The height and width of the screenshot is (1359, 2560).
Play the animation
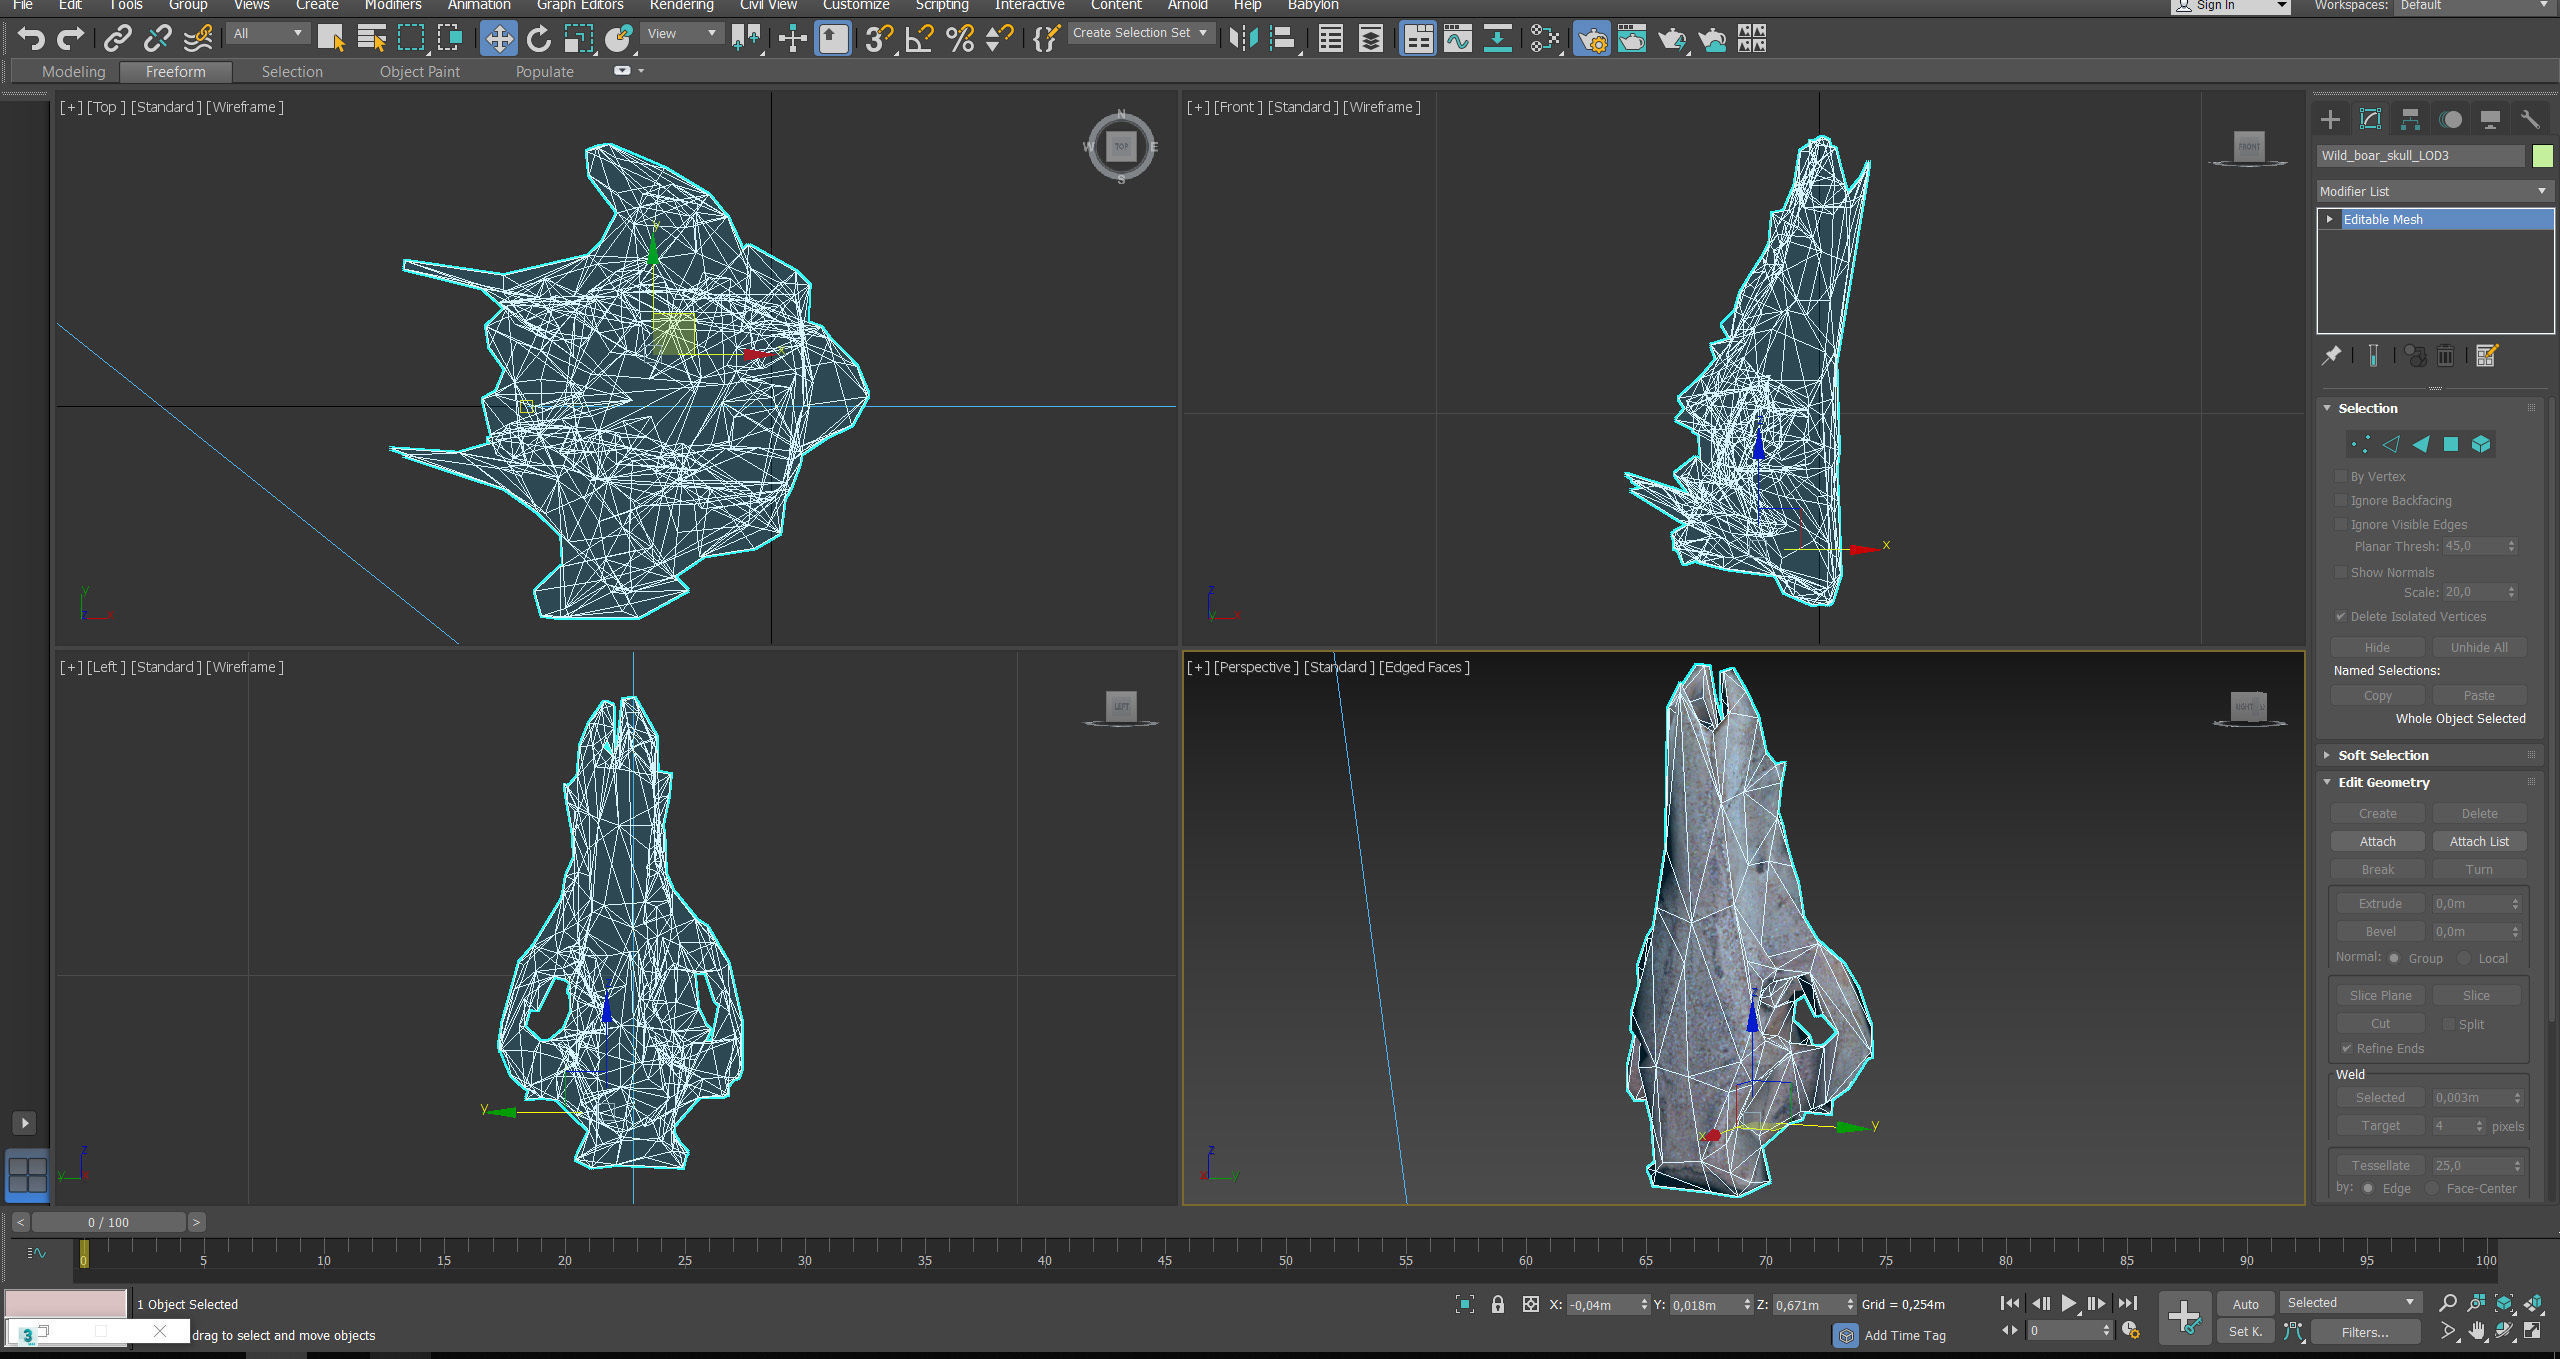coord(2069,1303)
